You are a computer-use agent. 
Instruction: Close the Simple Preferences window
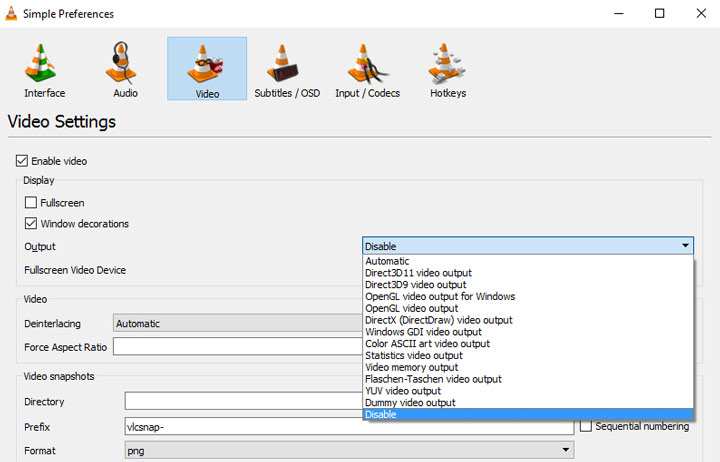pos(701,13)
